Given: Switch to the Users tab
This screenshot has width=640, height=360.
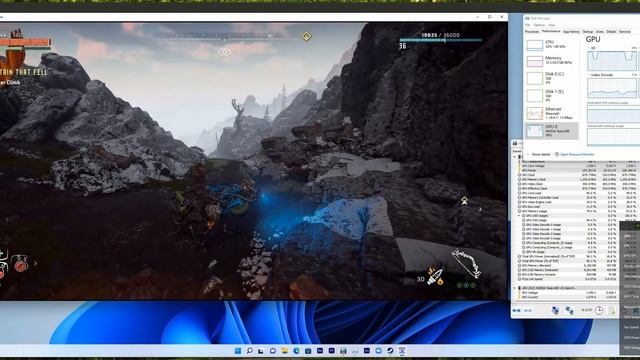Looking at the screenshot, I should coord(600,32).
